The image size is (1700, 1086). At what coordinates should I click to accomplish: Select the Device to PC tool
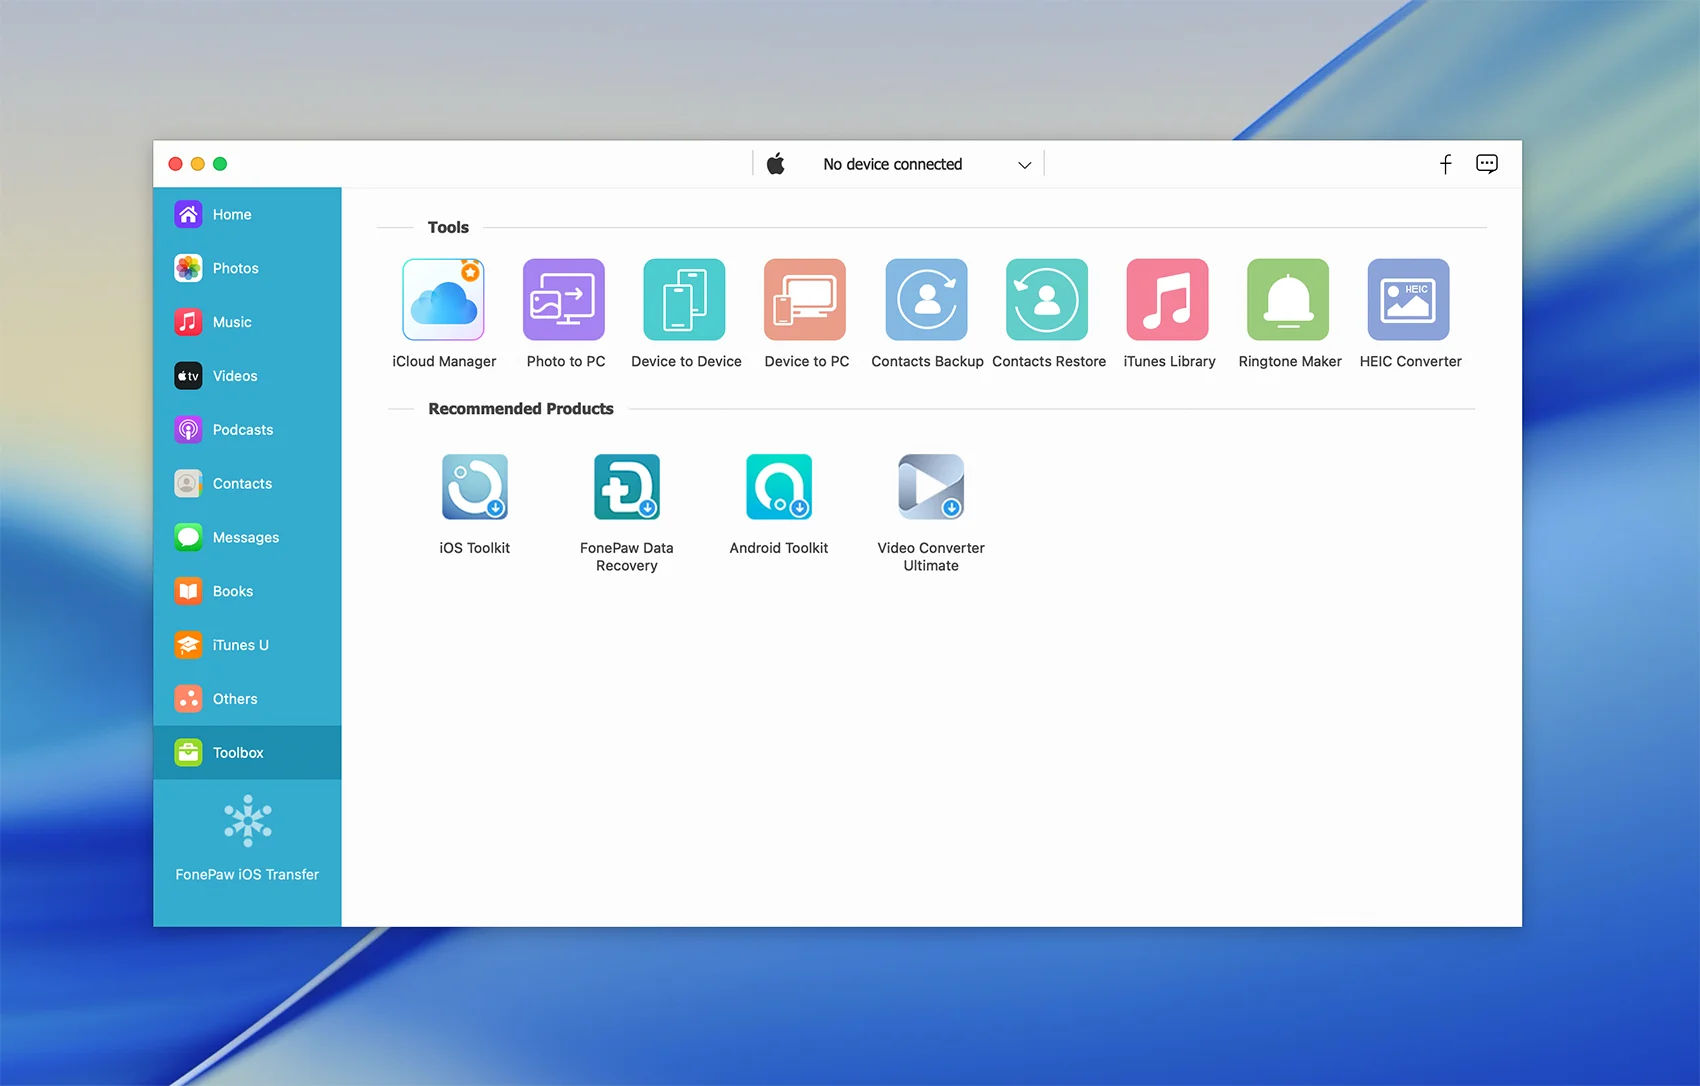pos(805,300)
